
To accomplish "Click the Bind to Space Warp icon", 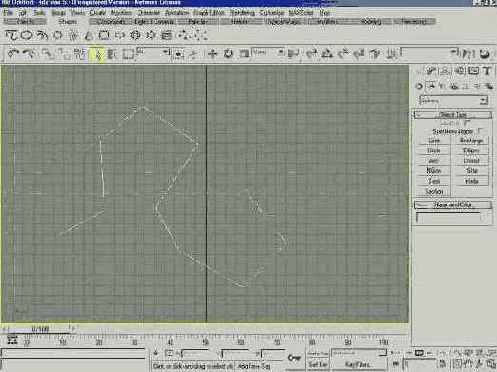I will pyautogui.click(x=80, y=54).
